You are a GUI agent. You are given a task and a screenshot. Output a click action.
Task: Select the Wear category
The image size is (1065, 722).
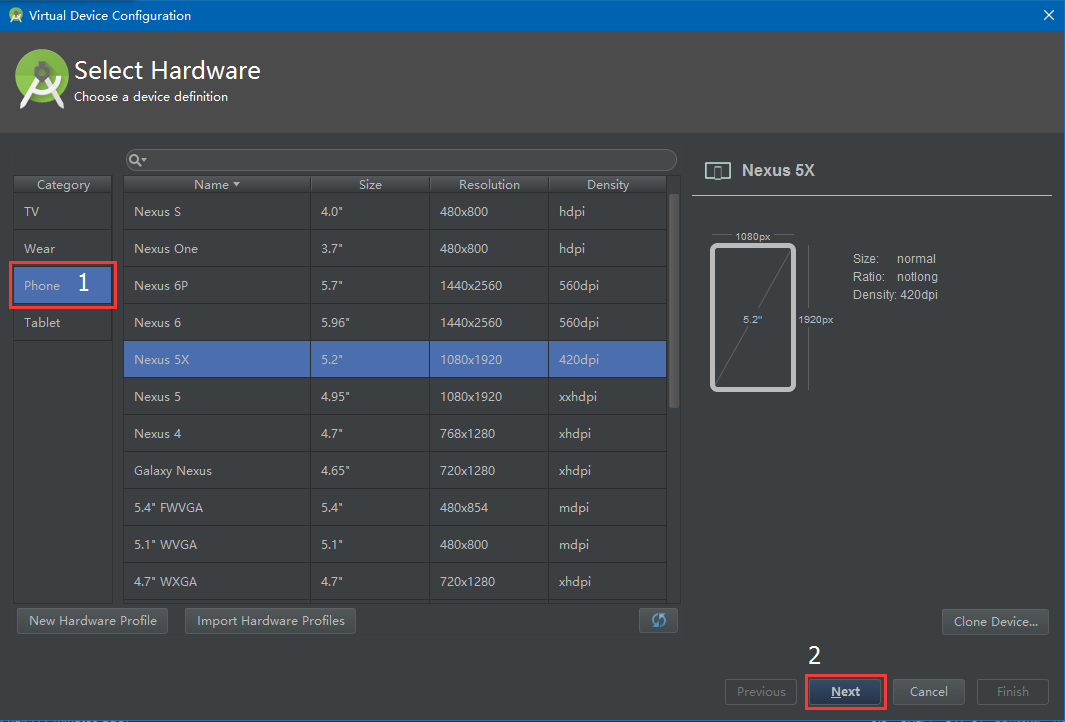62,249
